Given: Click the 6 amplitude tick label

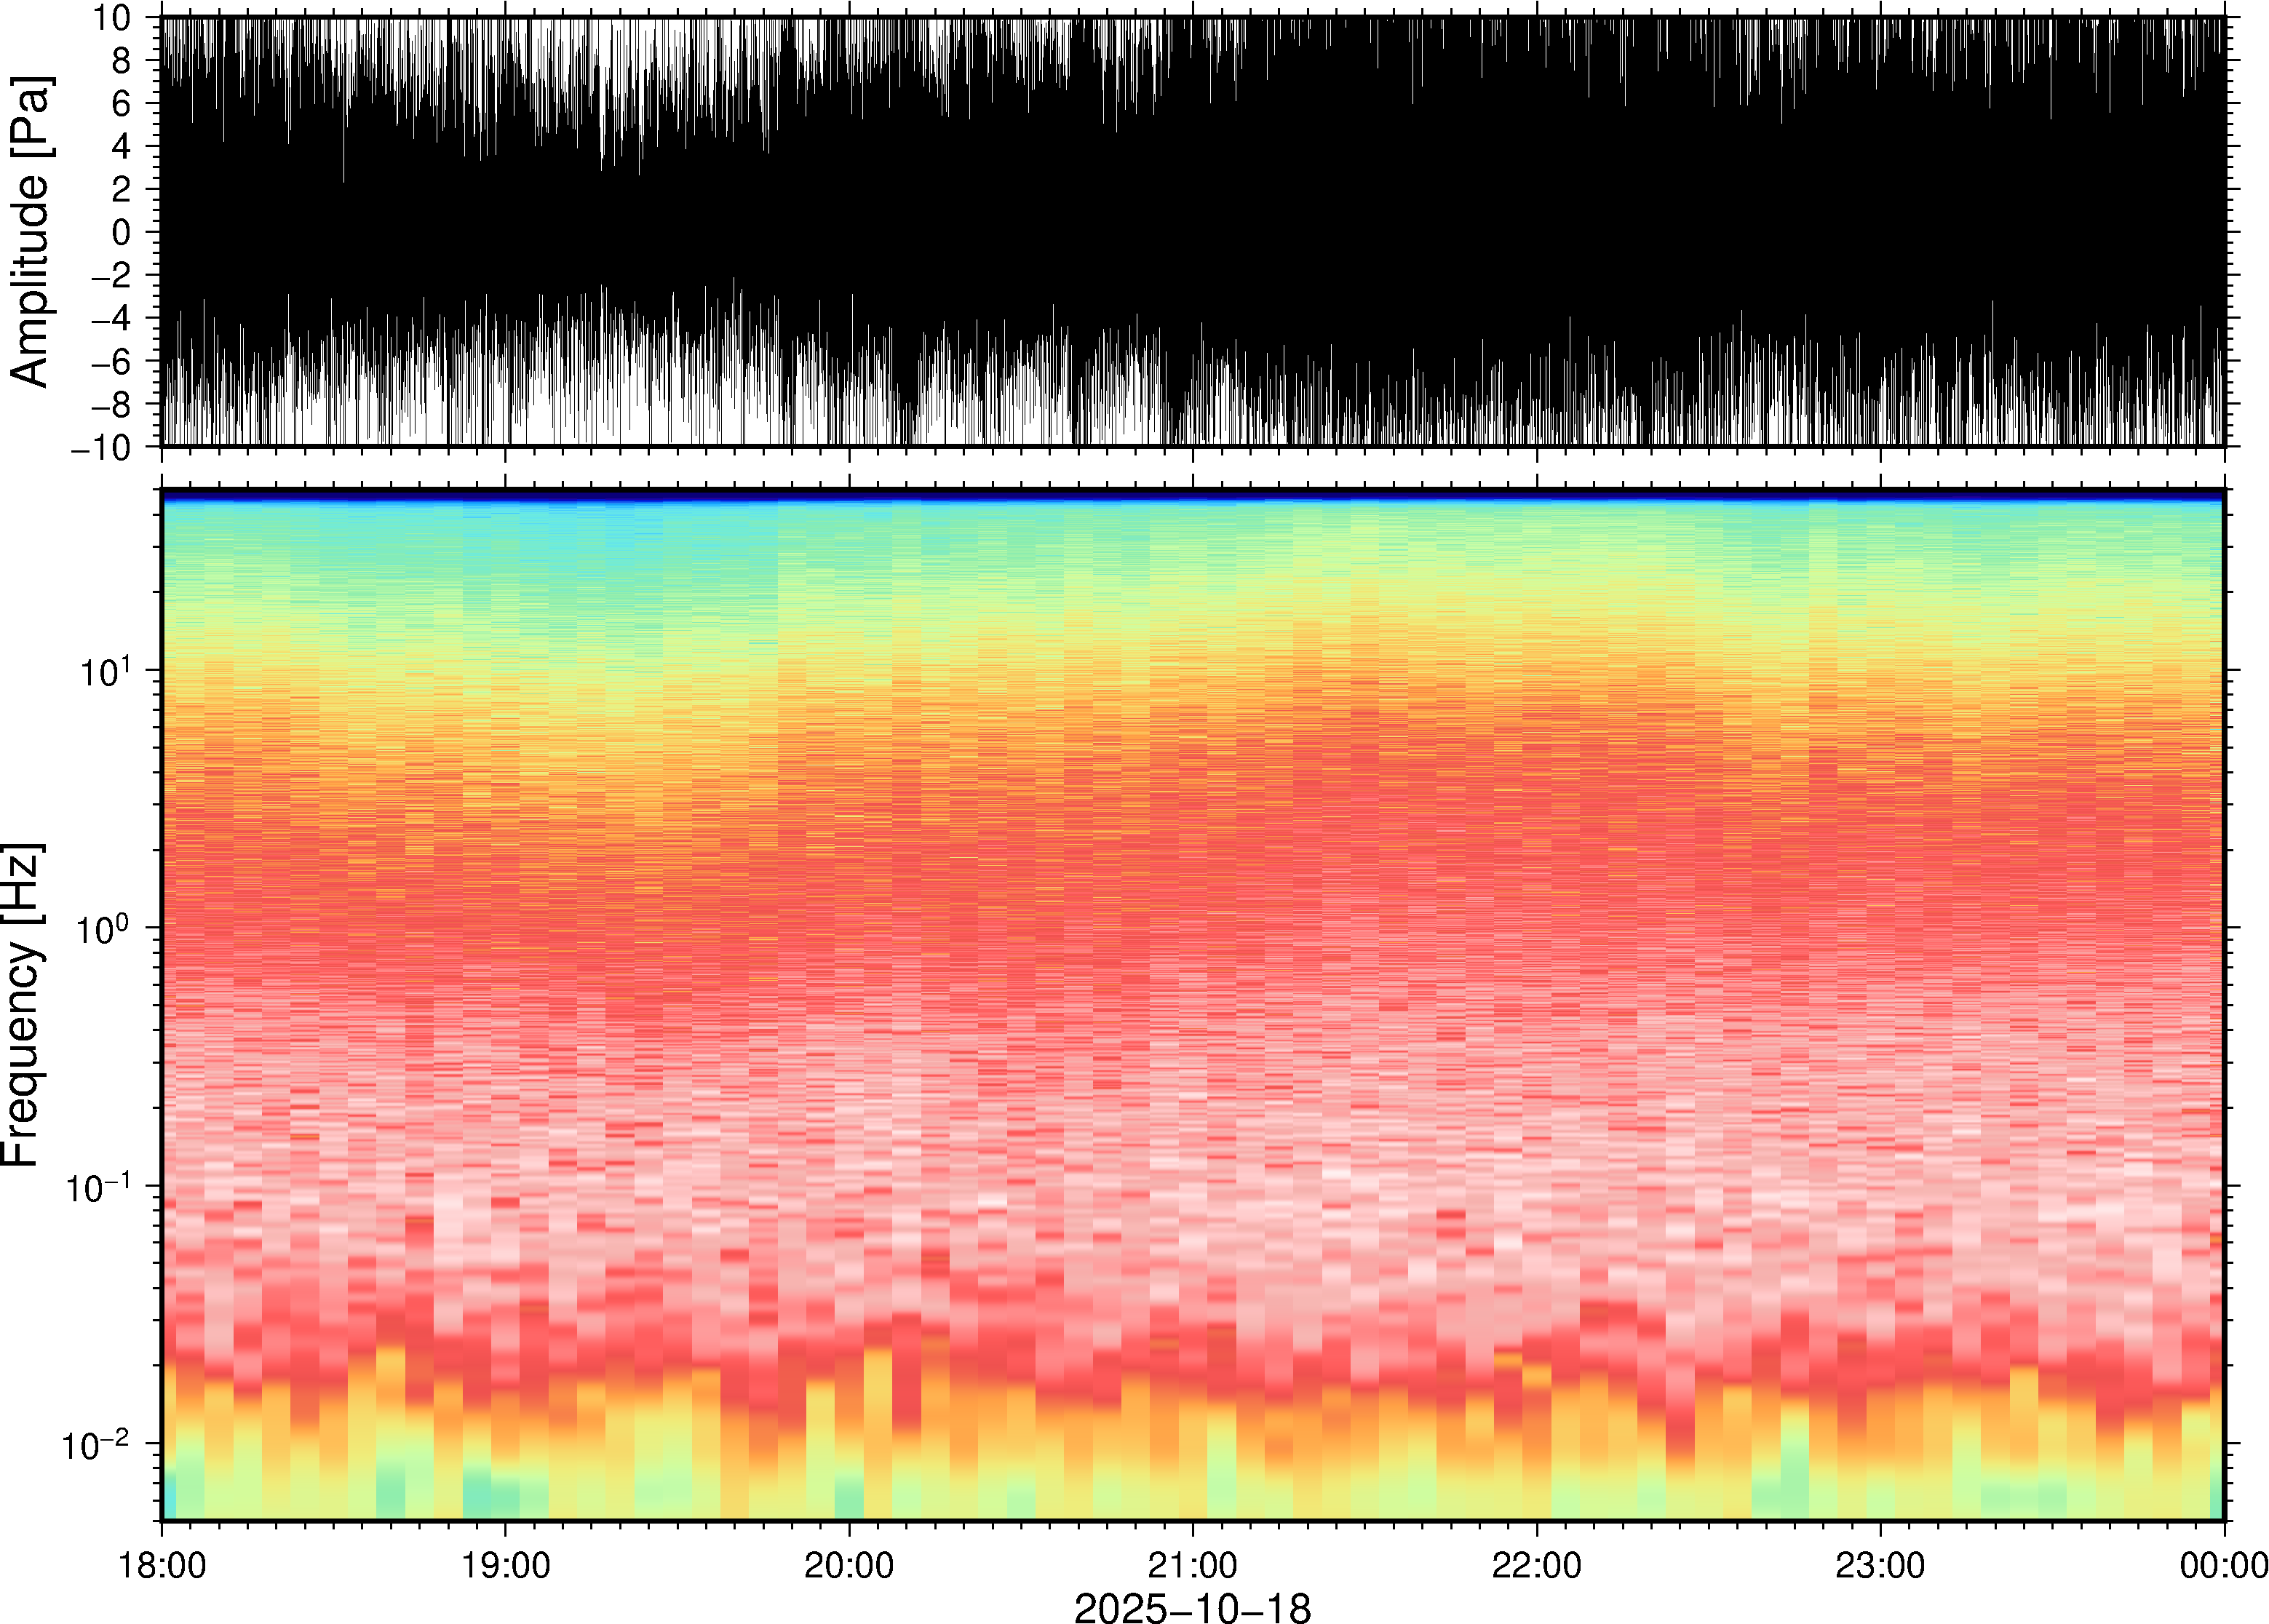Looking at the screenshot, I should [x=121, y=104].
